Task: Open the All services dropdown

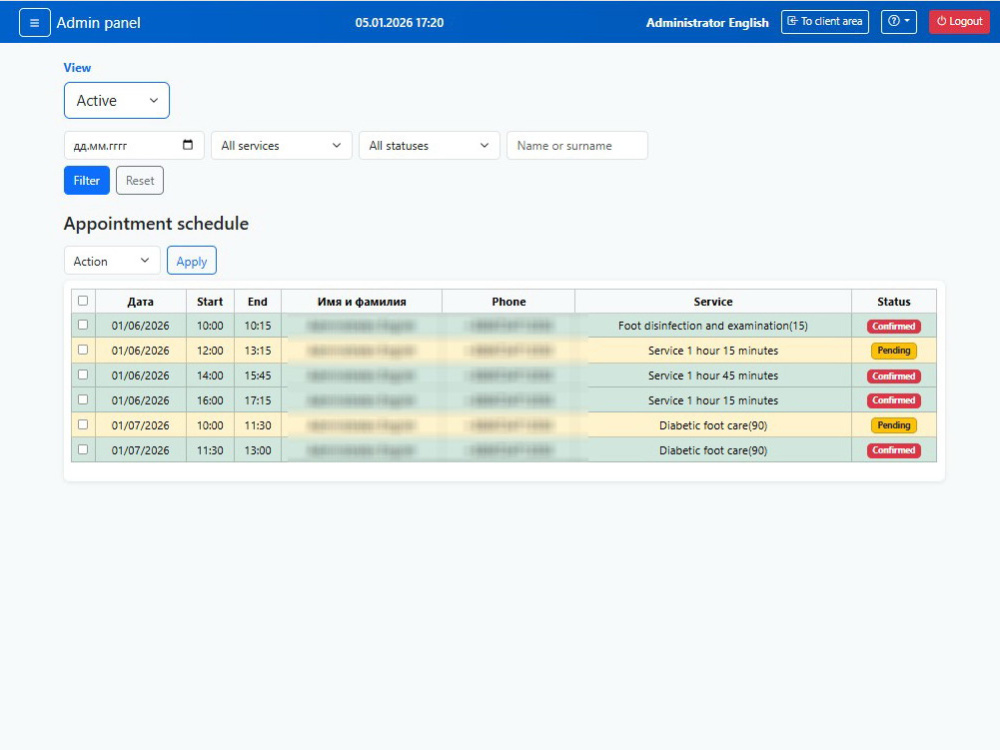Action: (x=281, y=145)
